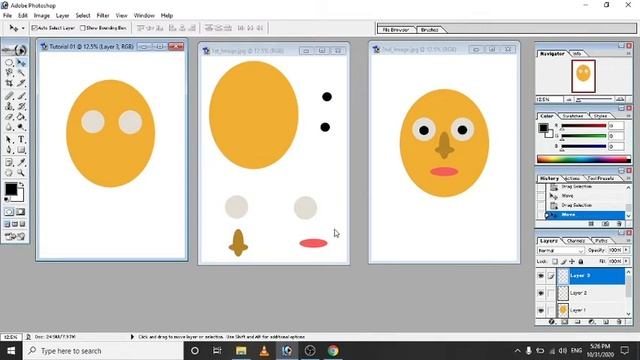Delete layer using Layers panel trash icon
Viewport: 640px width, 360px height.
point(619,322)
